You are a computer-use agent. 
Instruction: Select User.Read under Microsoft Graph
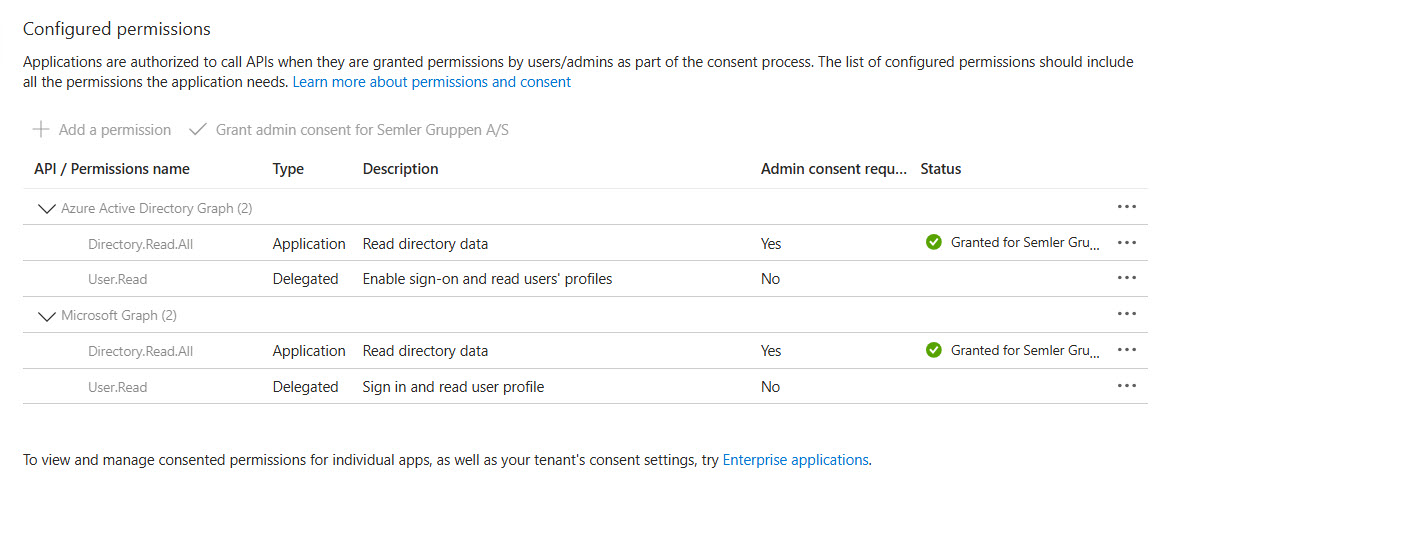click(117, 388)
